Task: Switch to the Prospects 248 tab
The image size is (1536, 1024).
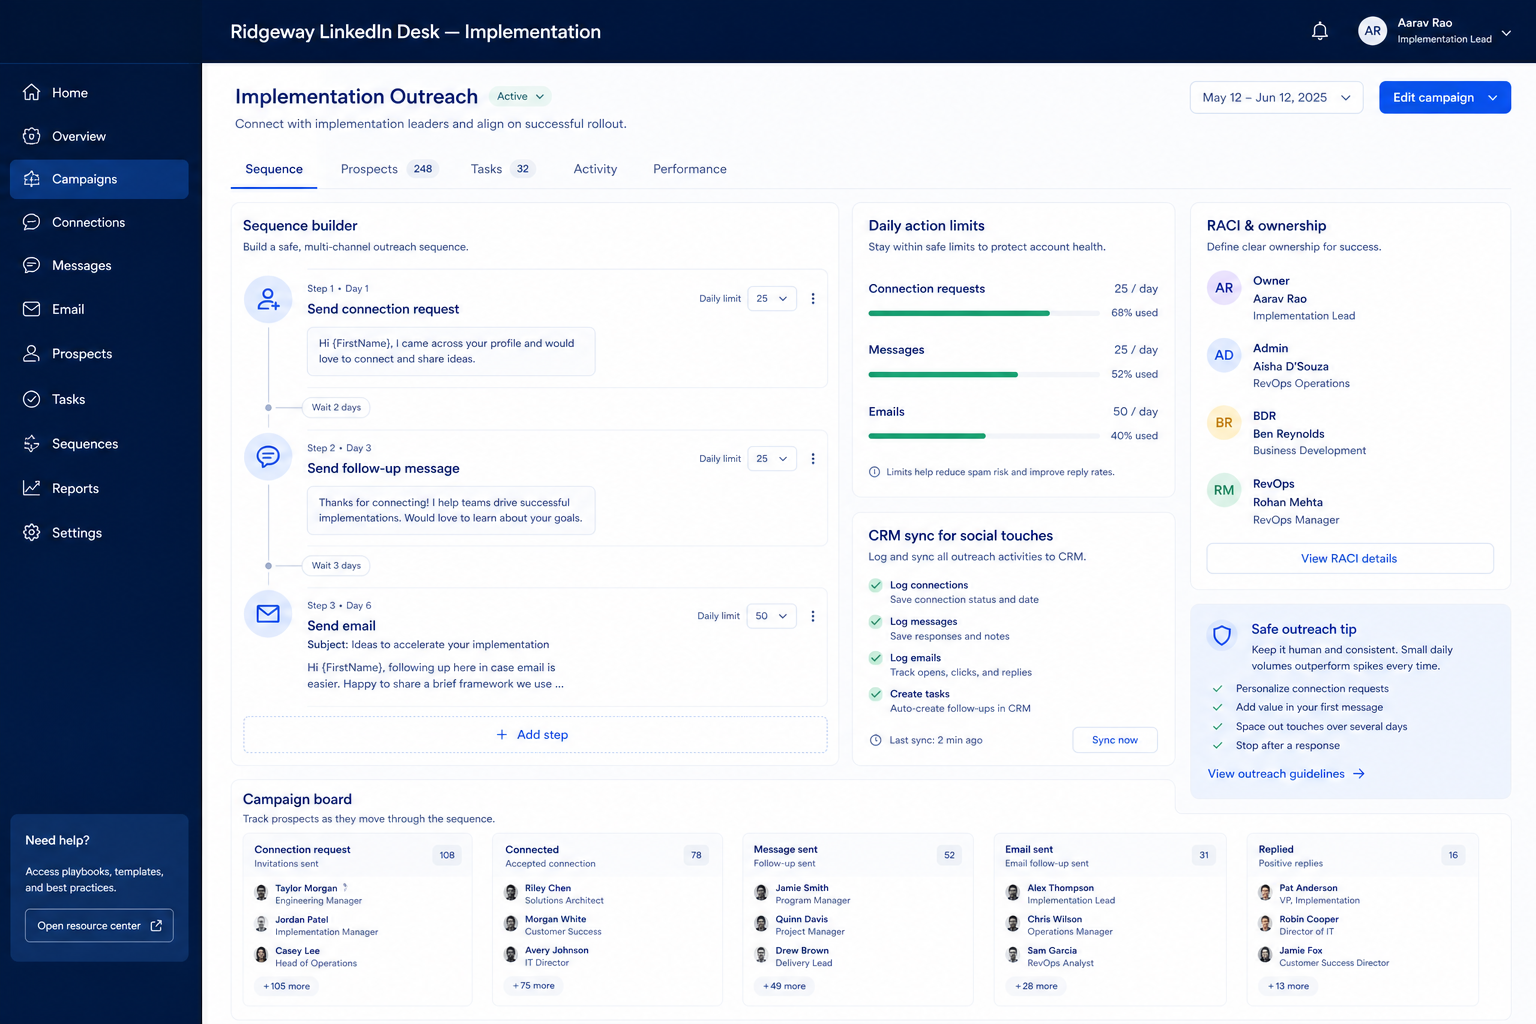Action: (389, 169)
